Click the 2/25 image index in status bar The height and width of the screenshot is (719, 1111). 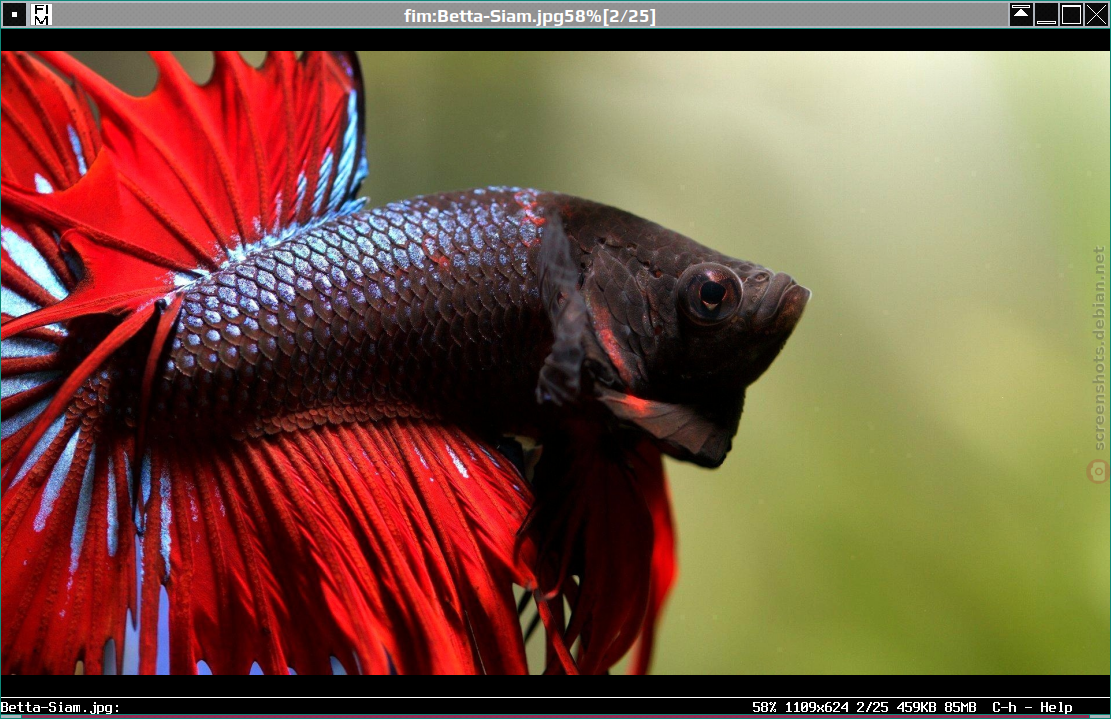[x=872, y=707]
